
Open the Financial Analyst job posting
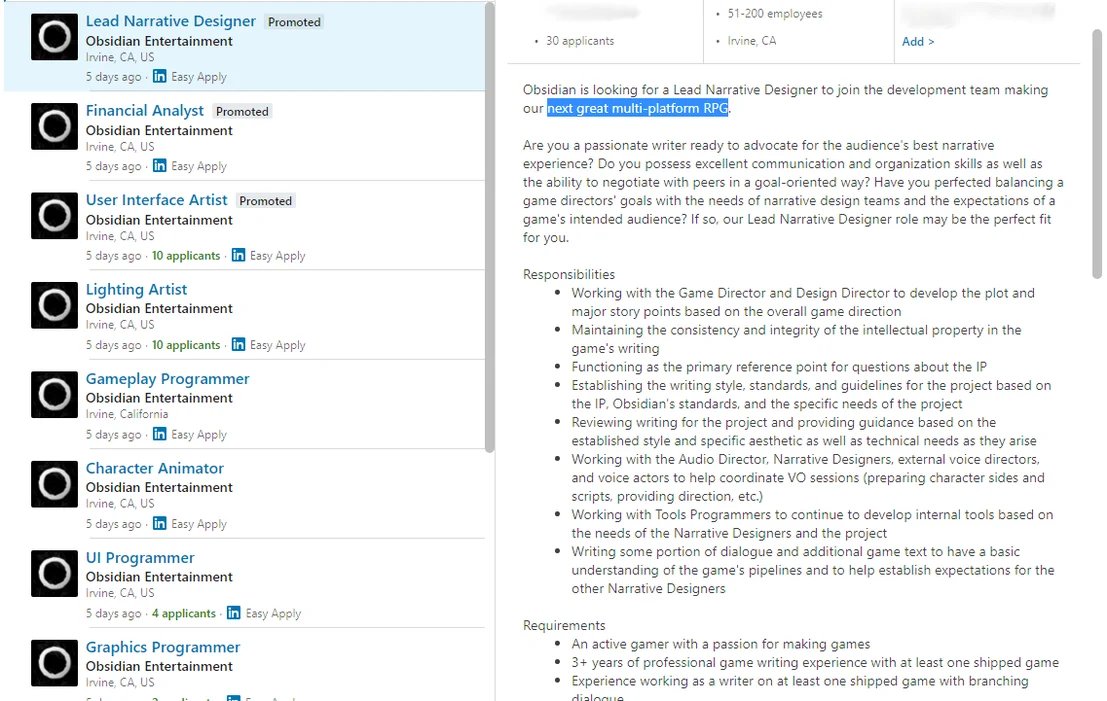click(144, 111)
